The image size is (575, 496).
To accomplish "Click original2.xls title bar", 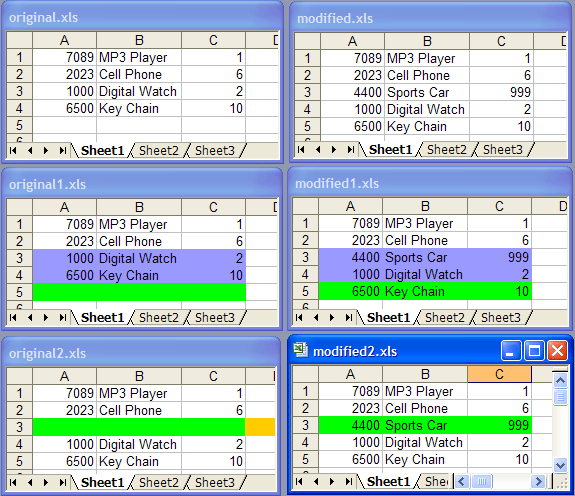I will (x=142, y=353).
